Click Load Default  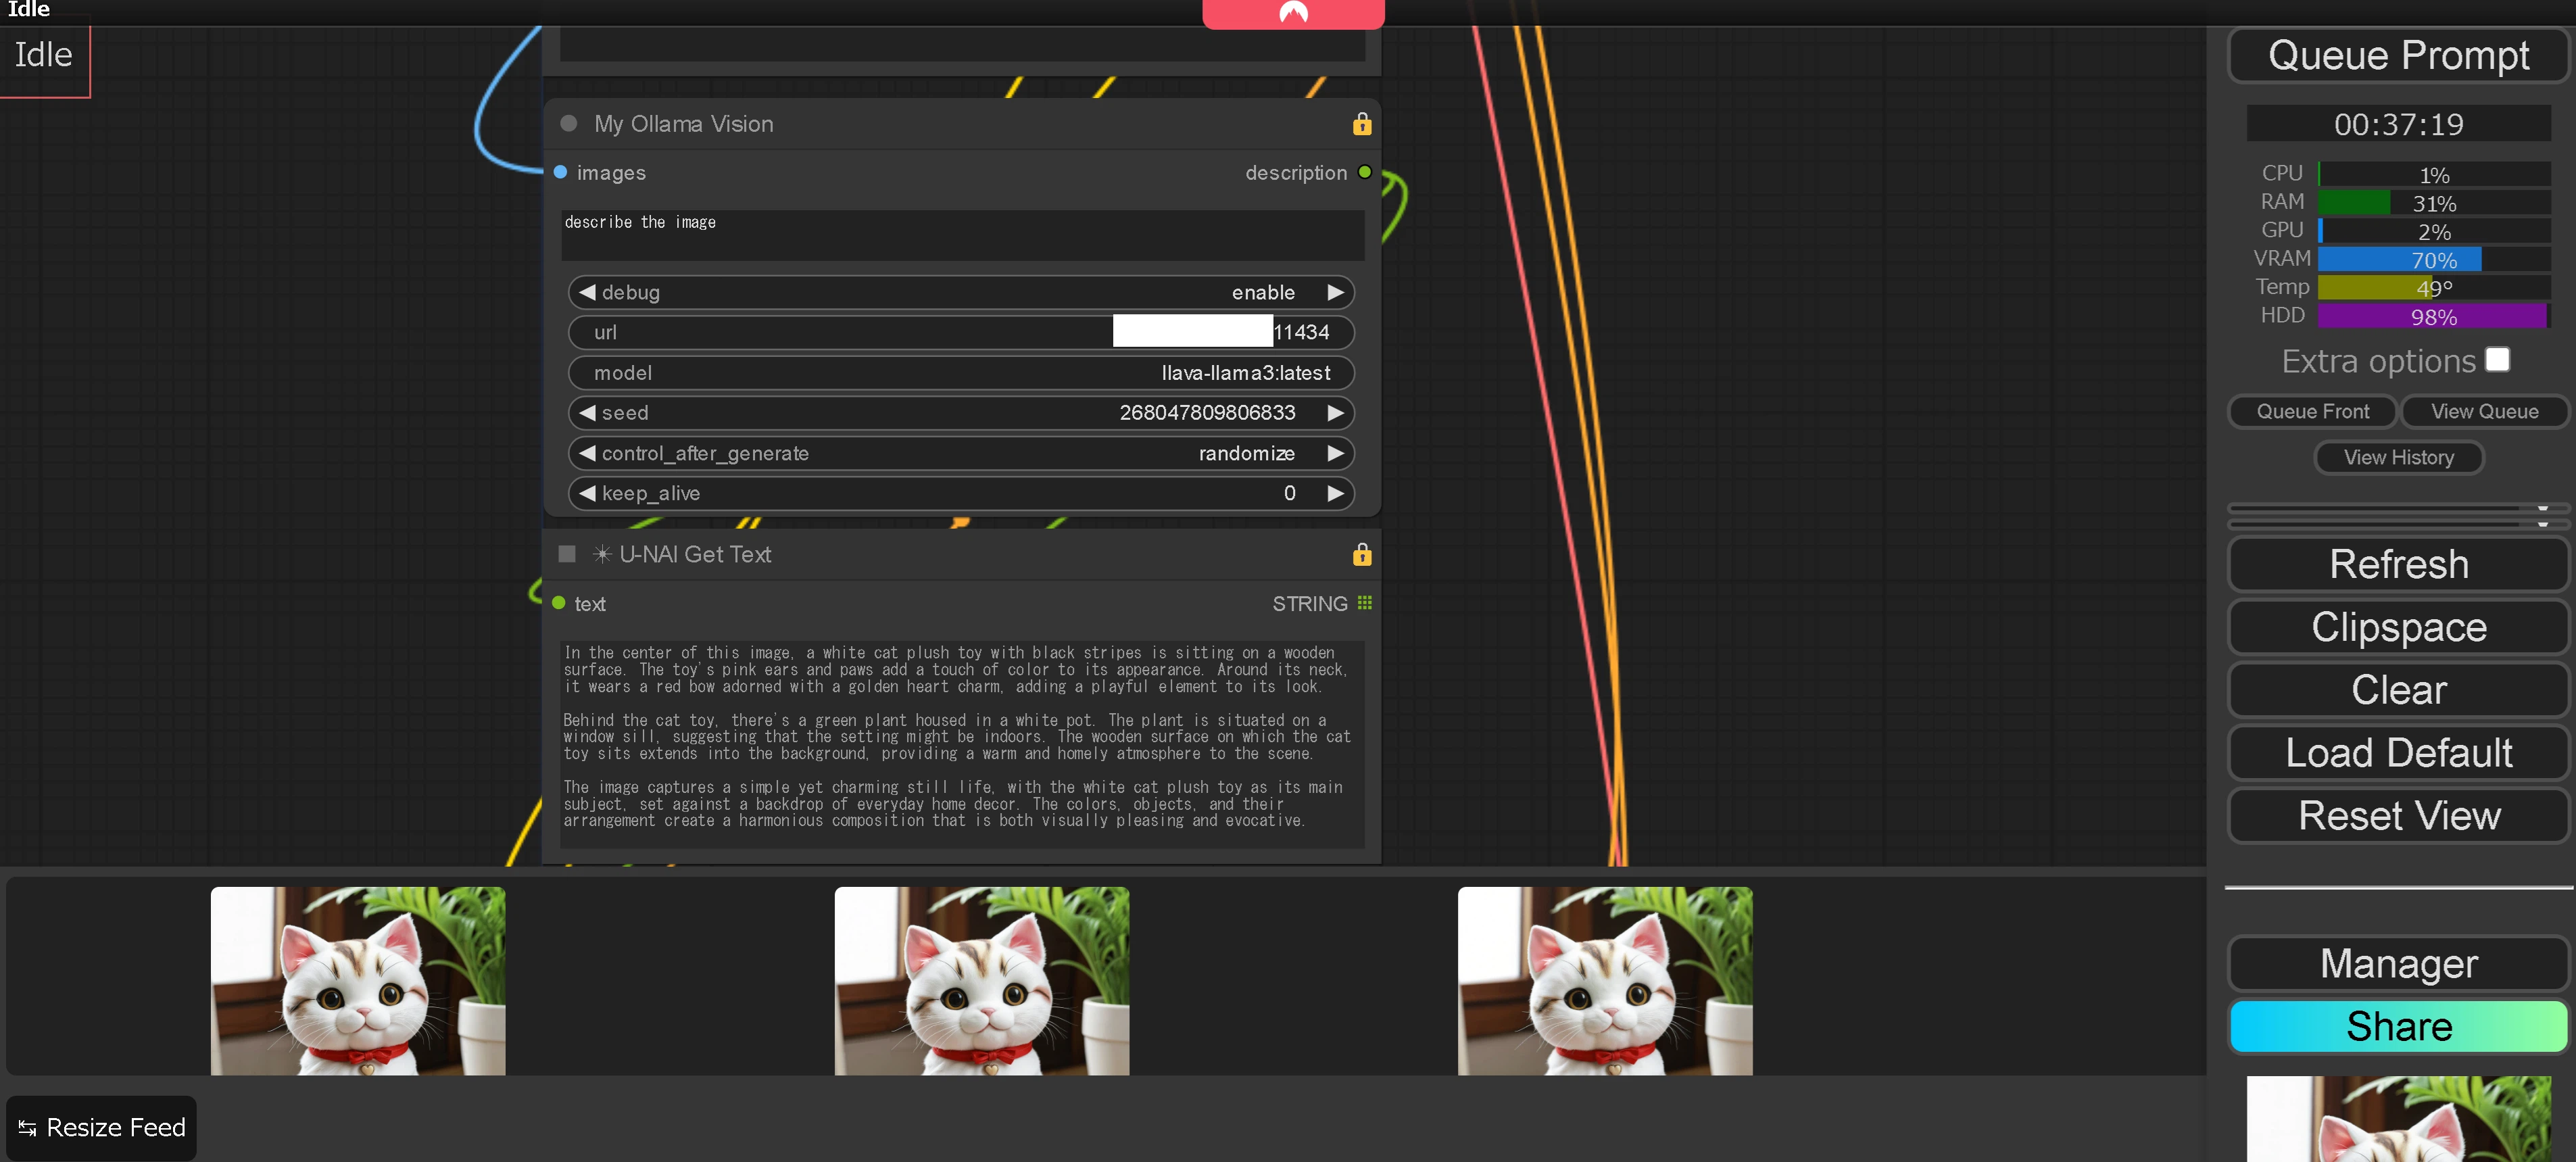[x=2398, y=752]
